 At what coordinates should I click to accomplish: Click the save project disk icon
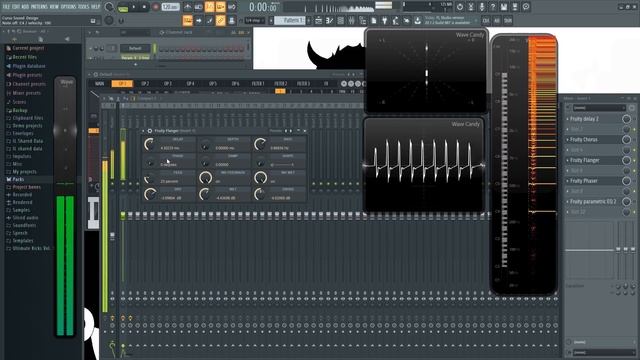point(504,7)
